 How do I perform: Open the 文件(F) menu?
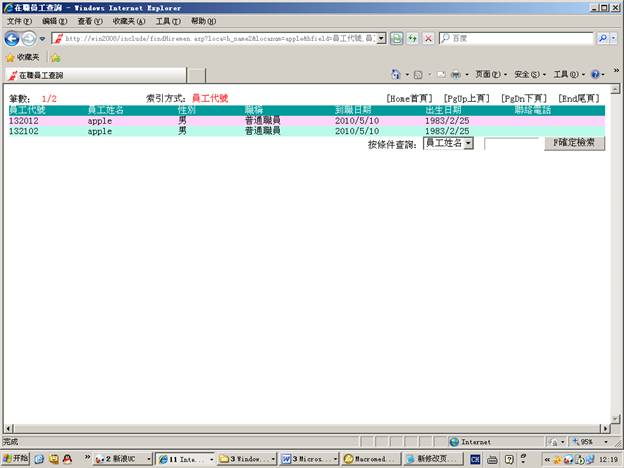pyautogui.click(x=19, y=21)
